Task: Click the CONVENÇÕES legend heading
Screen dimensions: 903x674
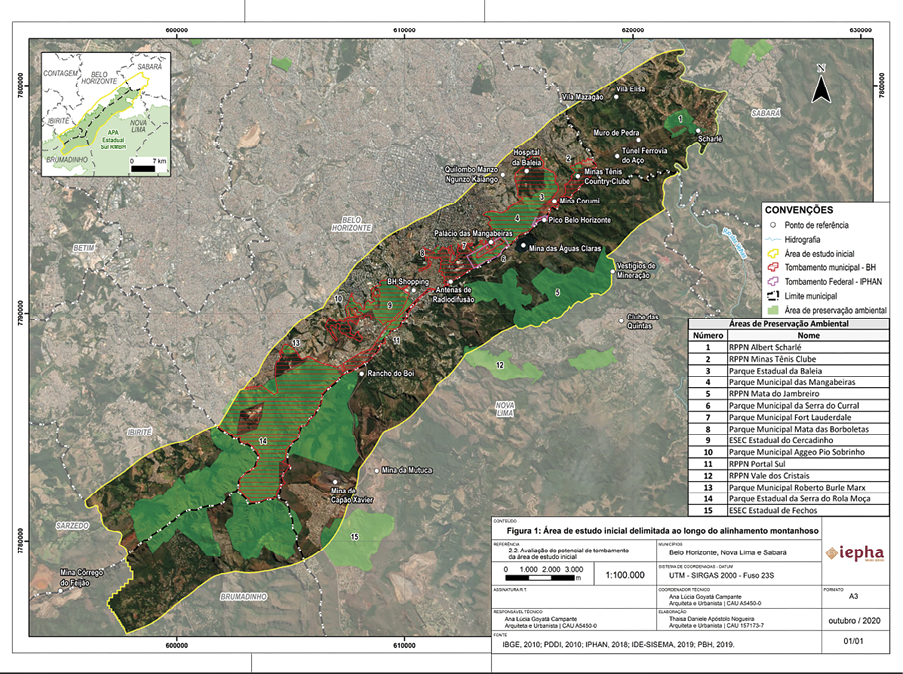Action: tap(799, 211)
